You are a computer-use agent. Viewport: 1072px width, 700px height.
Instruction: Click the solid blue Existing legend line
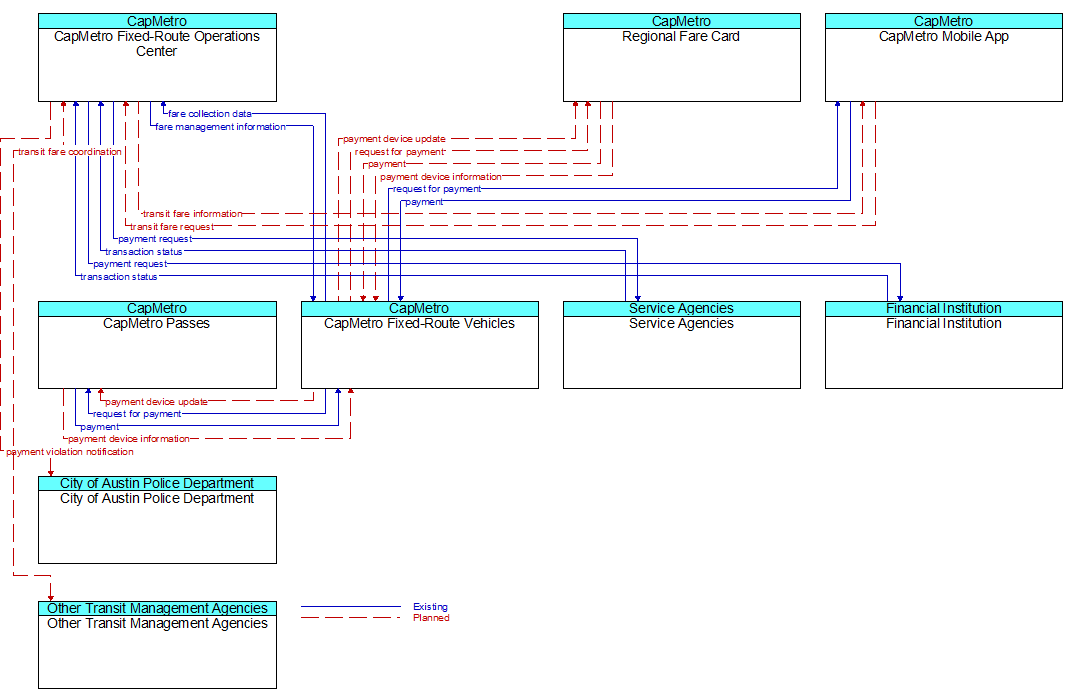pyautogui.click(x=351, y=606)
